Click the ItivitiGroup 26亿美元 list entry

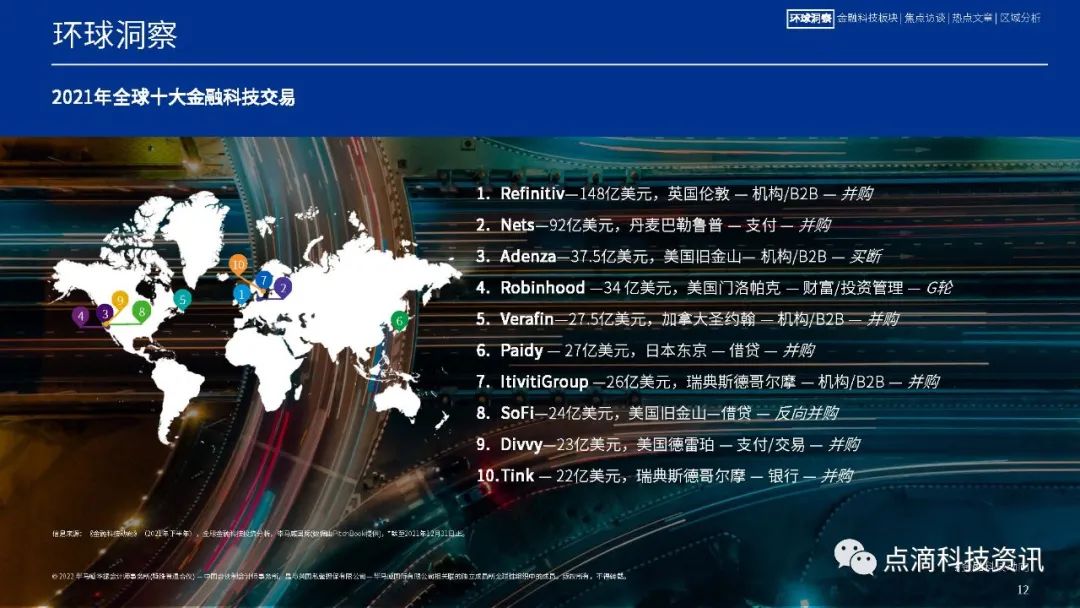pos(707,381)
